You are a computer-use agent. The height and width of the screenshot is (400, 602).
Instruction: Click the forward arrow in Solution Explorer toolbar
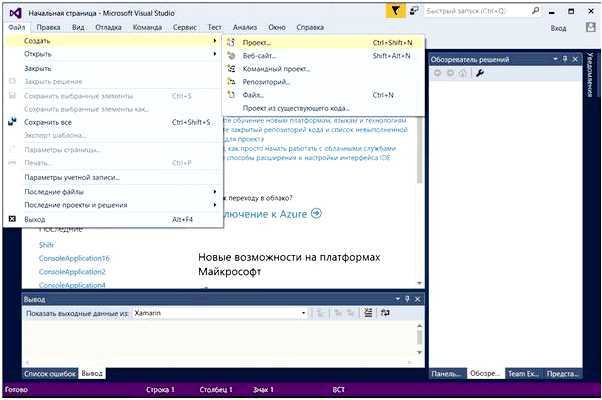pos(450,73)
